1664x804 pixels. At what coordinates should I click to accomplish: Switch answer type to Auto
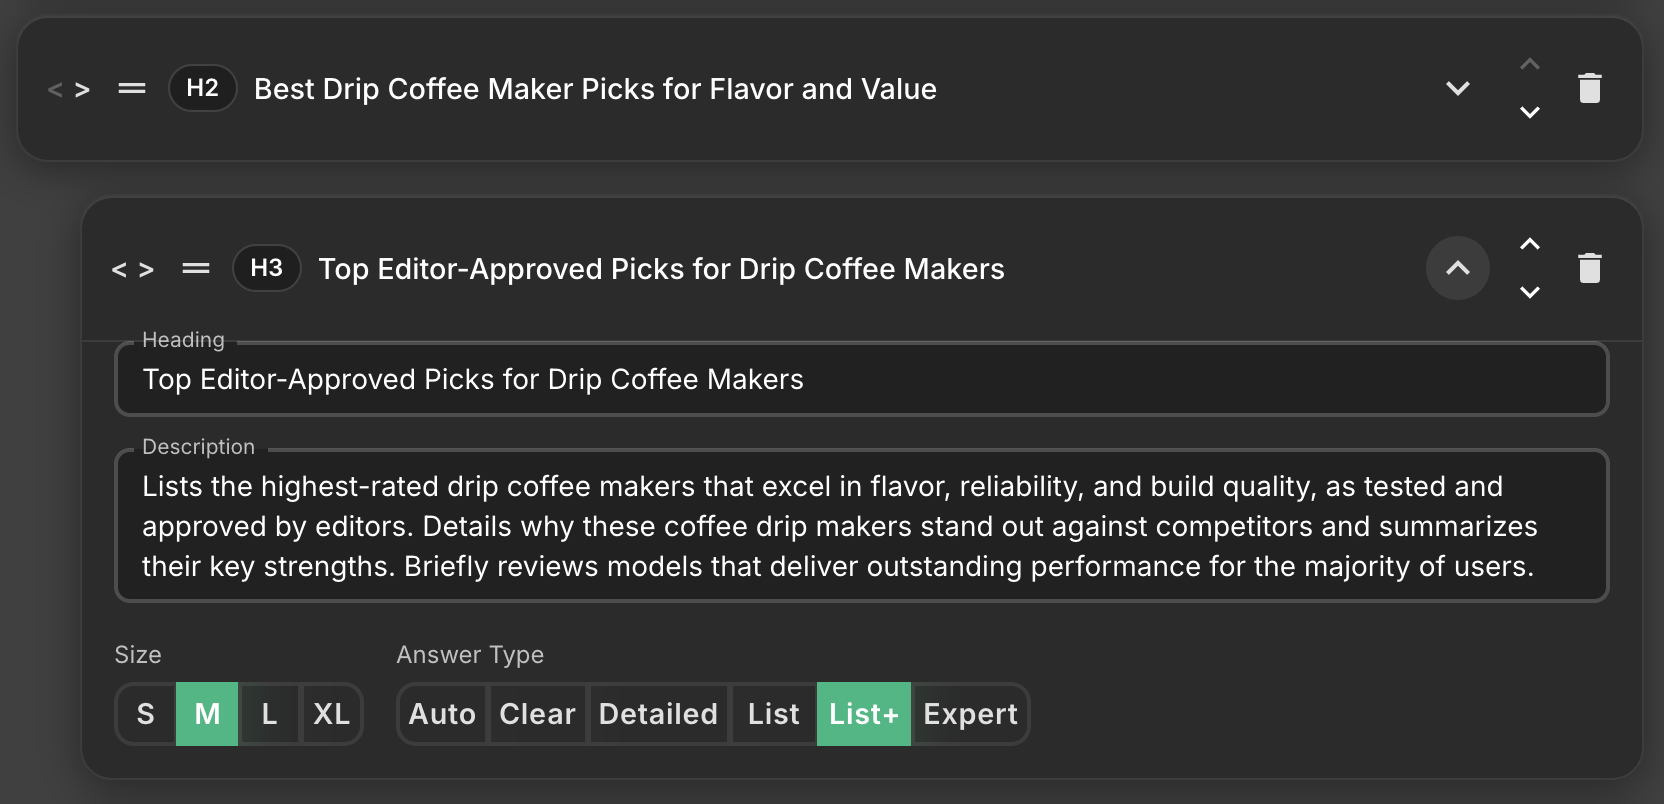(442, 714)
